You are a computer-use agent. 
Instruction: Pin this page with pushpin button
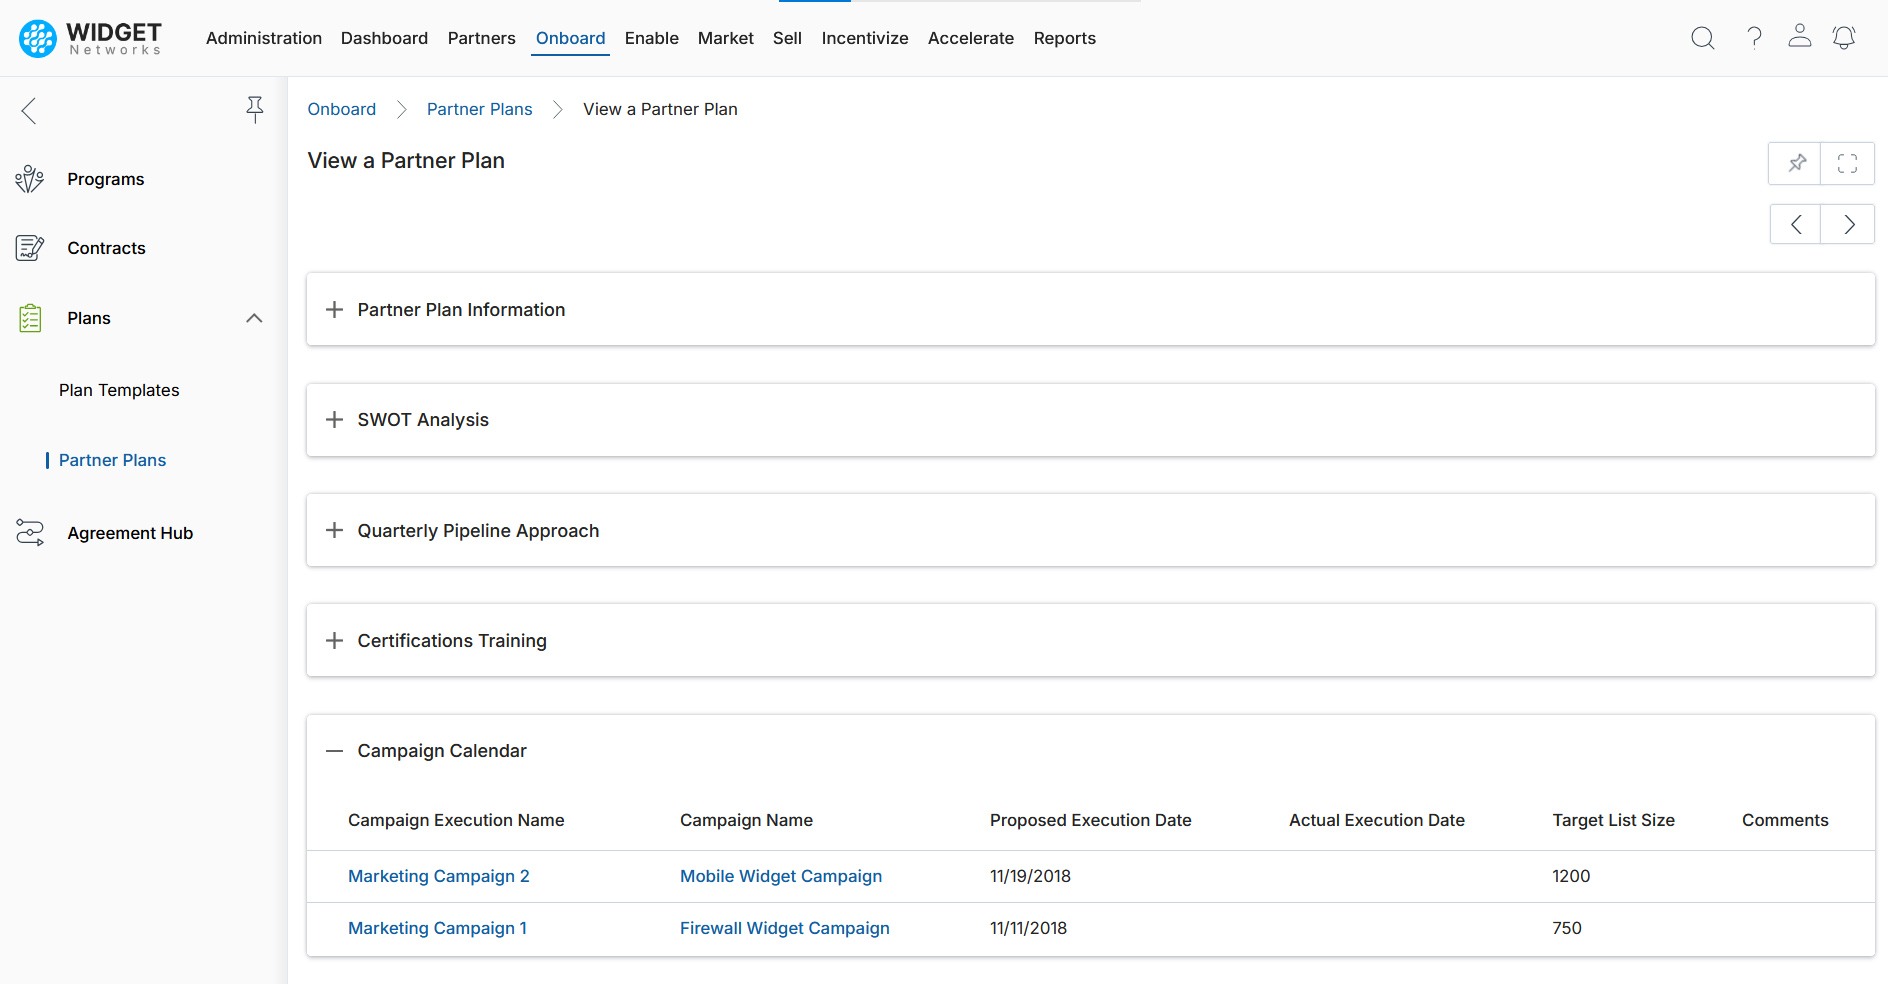tap(1796, 163)
